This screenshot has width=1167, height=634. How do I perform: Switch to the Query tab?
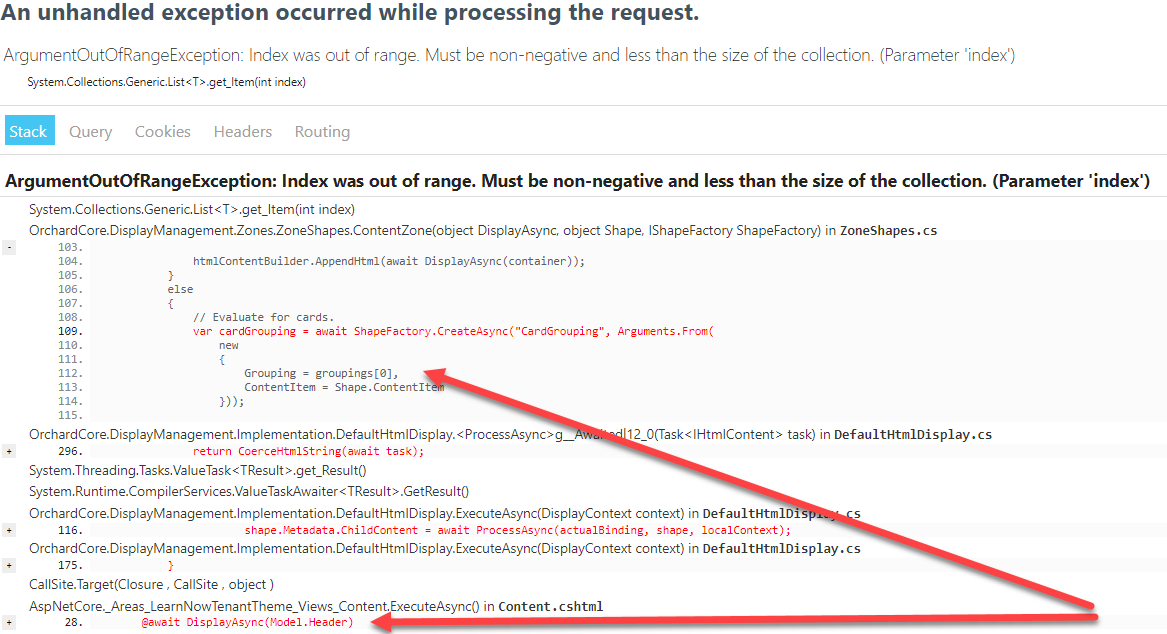click(x=90, y=131)
